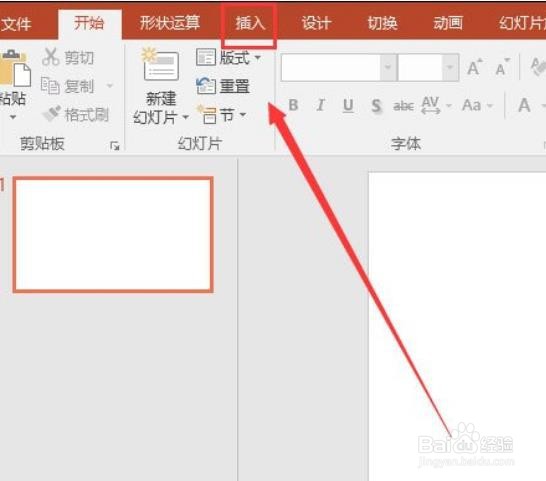Open the font size dropdown arrow
The image size is (546, 481).
(450, 67)
